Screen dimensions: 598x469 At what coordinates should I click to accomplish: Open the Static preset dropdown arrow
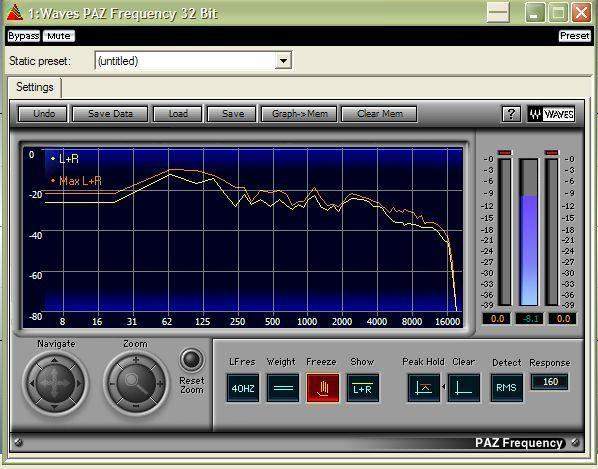point(283,61)
